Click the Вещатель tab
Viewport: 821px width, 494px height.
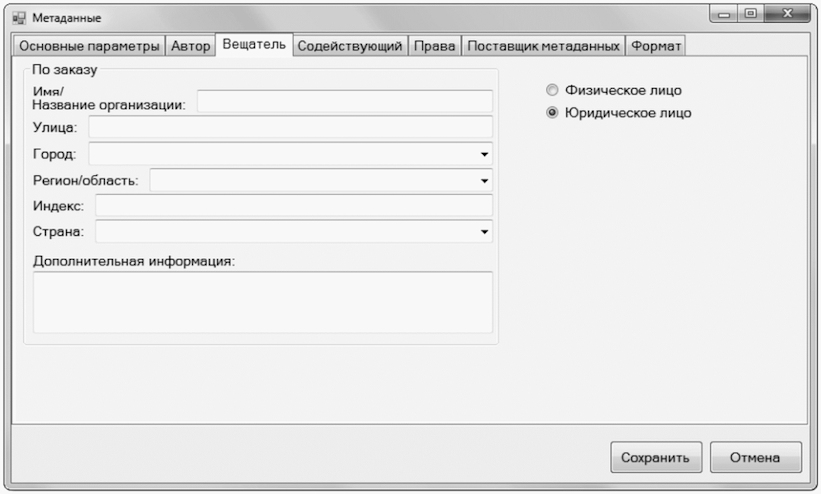pyautogui.click(x=254, y=45)
